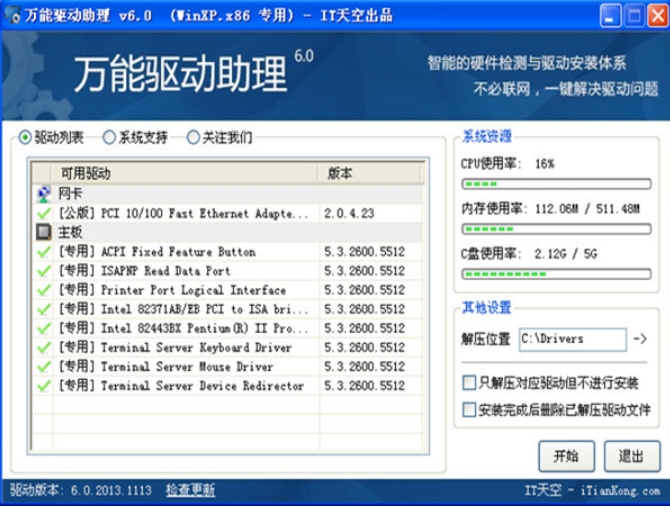The width and height of the screenshot is (670, 508).
Task: Select the 系统支持 radio button
Action: [x=109, y=138]
